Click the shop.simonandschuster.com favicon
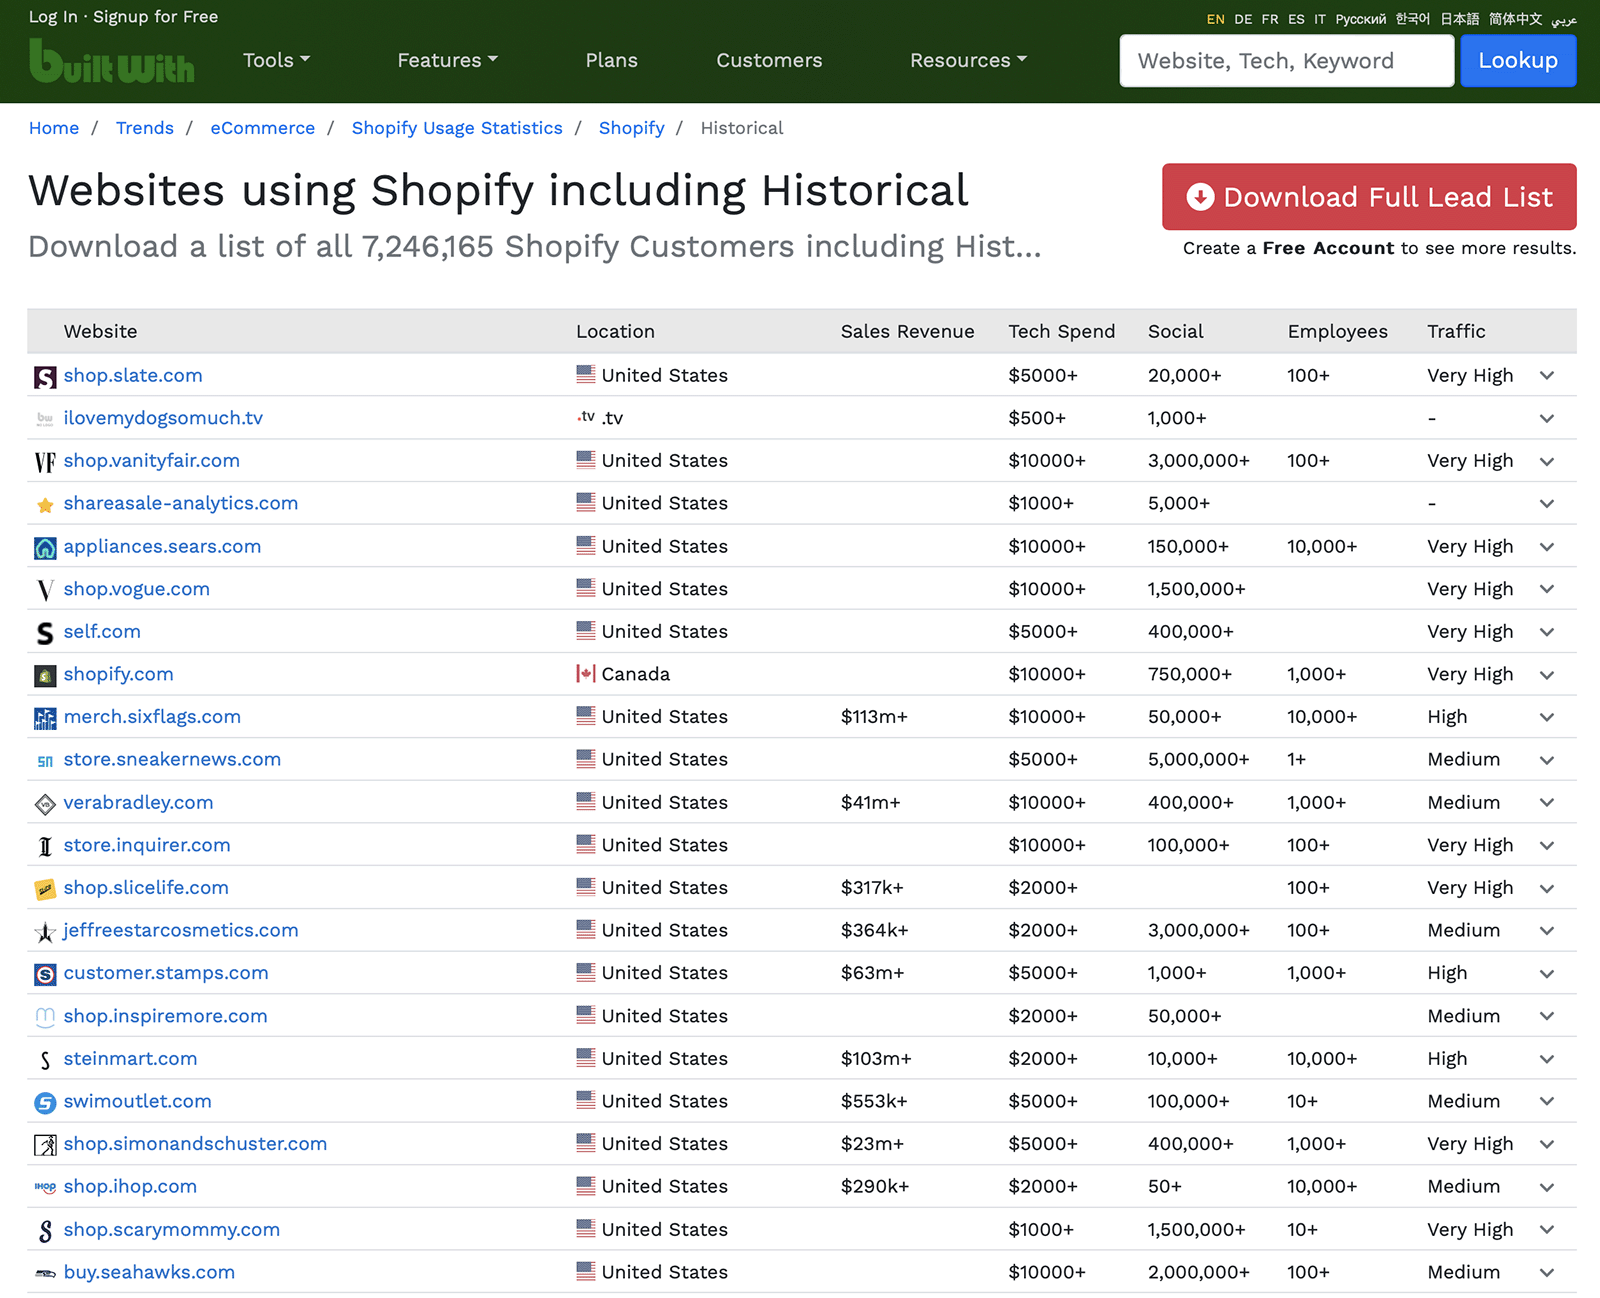The height and width of the screenshot is (1298, 1600). 45,1145
